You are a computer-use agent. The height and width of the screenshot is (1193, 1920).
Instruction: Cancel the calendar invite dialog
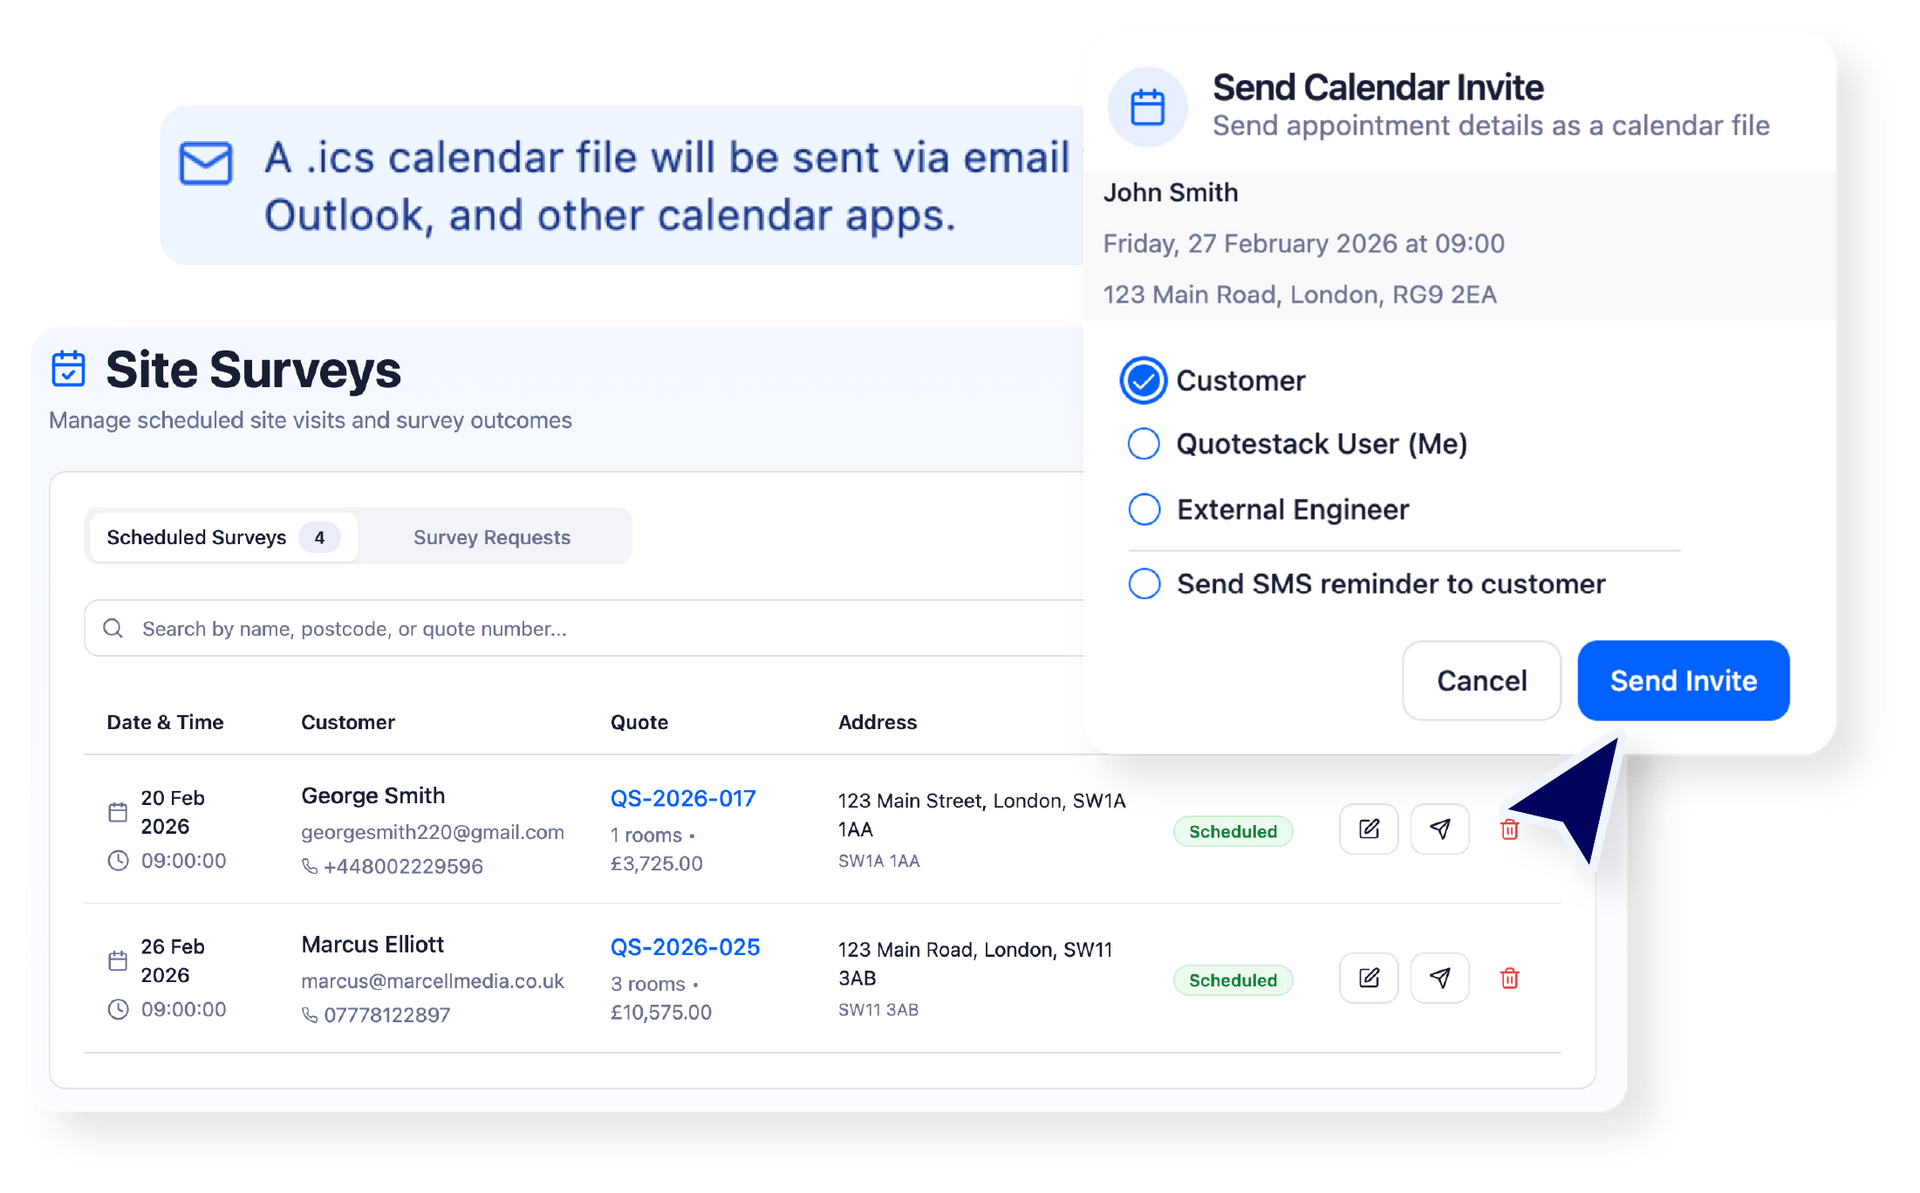(1480, 681)
